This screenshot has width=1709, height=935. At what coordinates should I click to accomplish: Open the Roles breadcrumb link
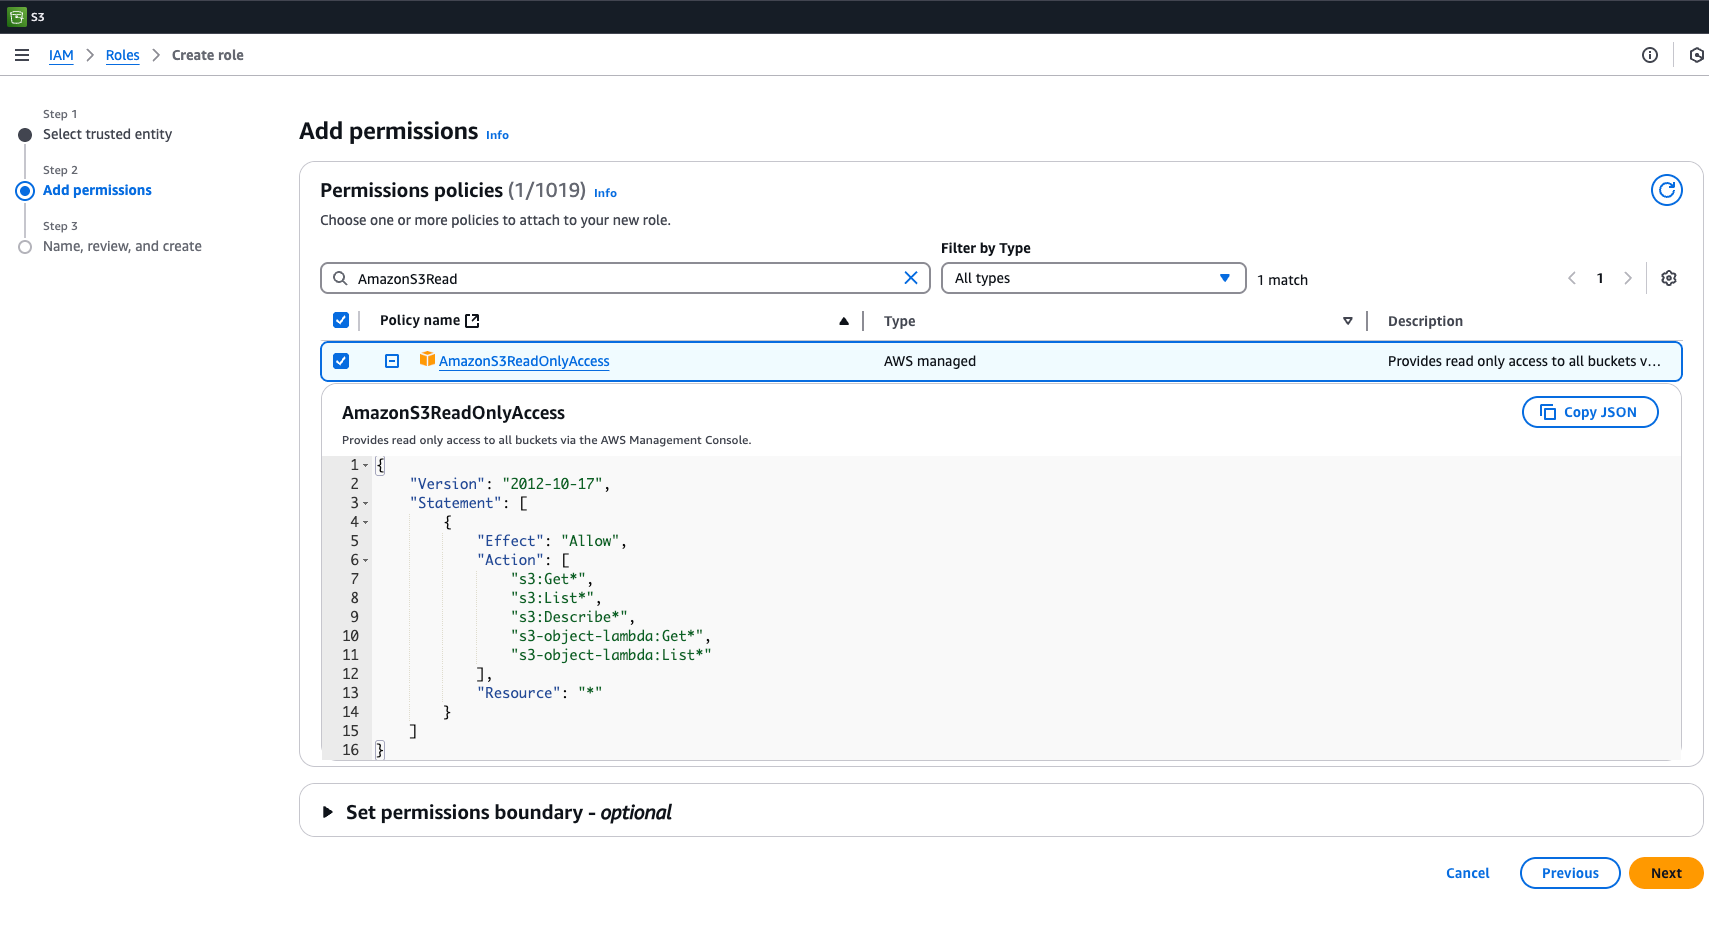click(123, 55)
